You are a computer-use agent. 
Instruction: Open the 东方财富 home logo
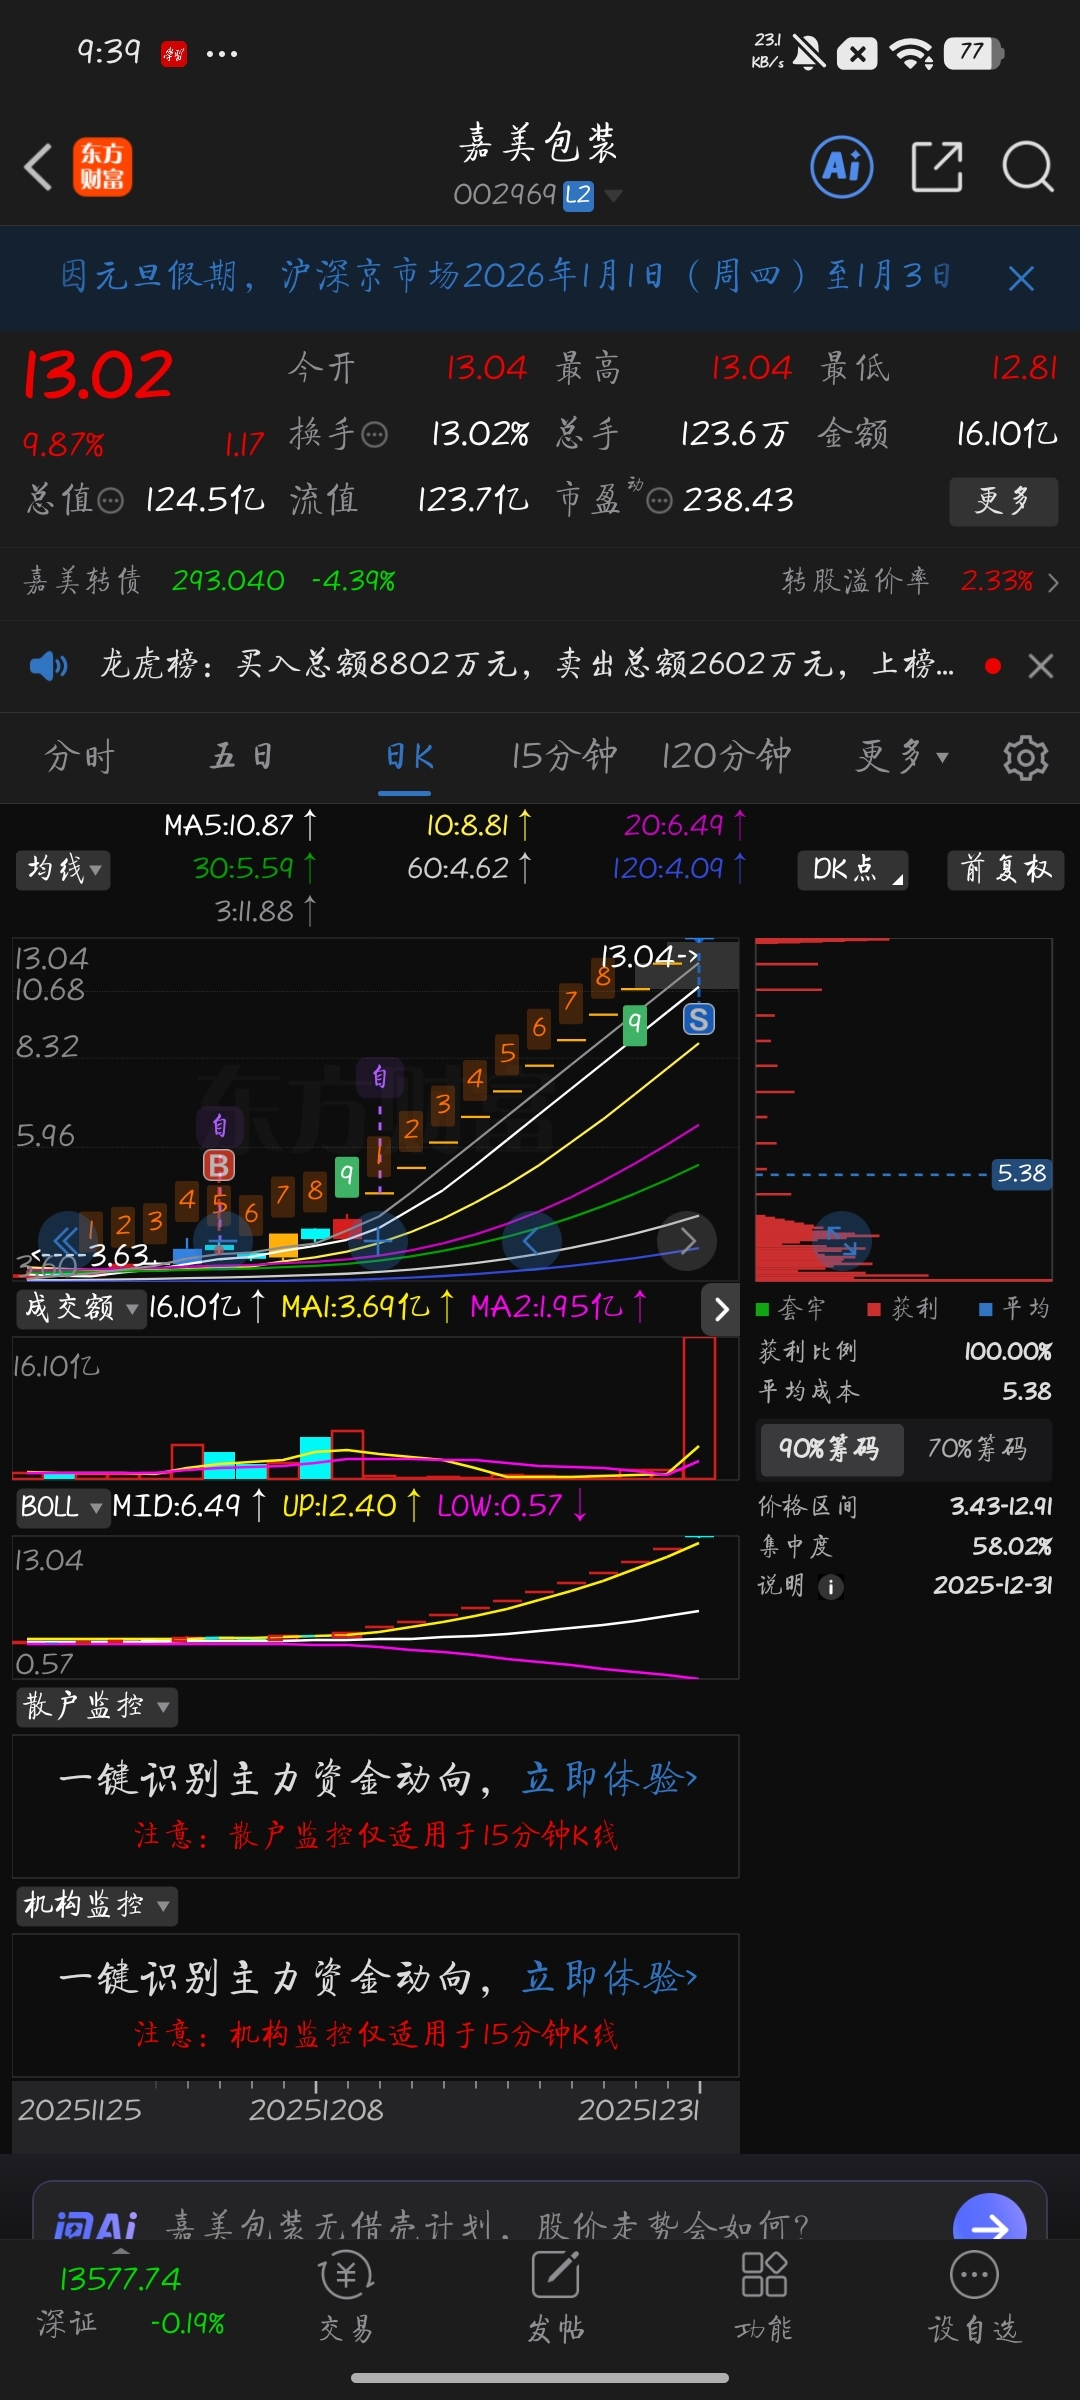tap(102, 167)
